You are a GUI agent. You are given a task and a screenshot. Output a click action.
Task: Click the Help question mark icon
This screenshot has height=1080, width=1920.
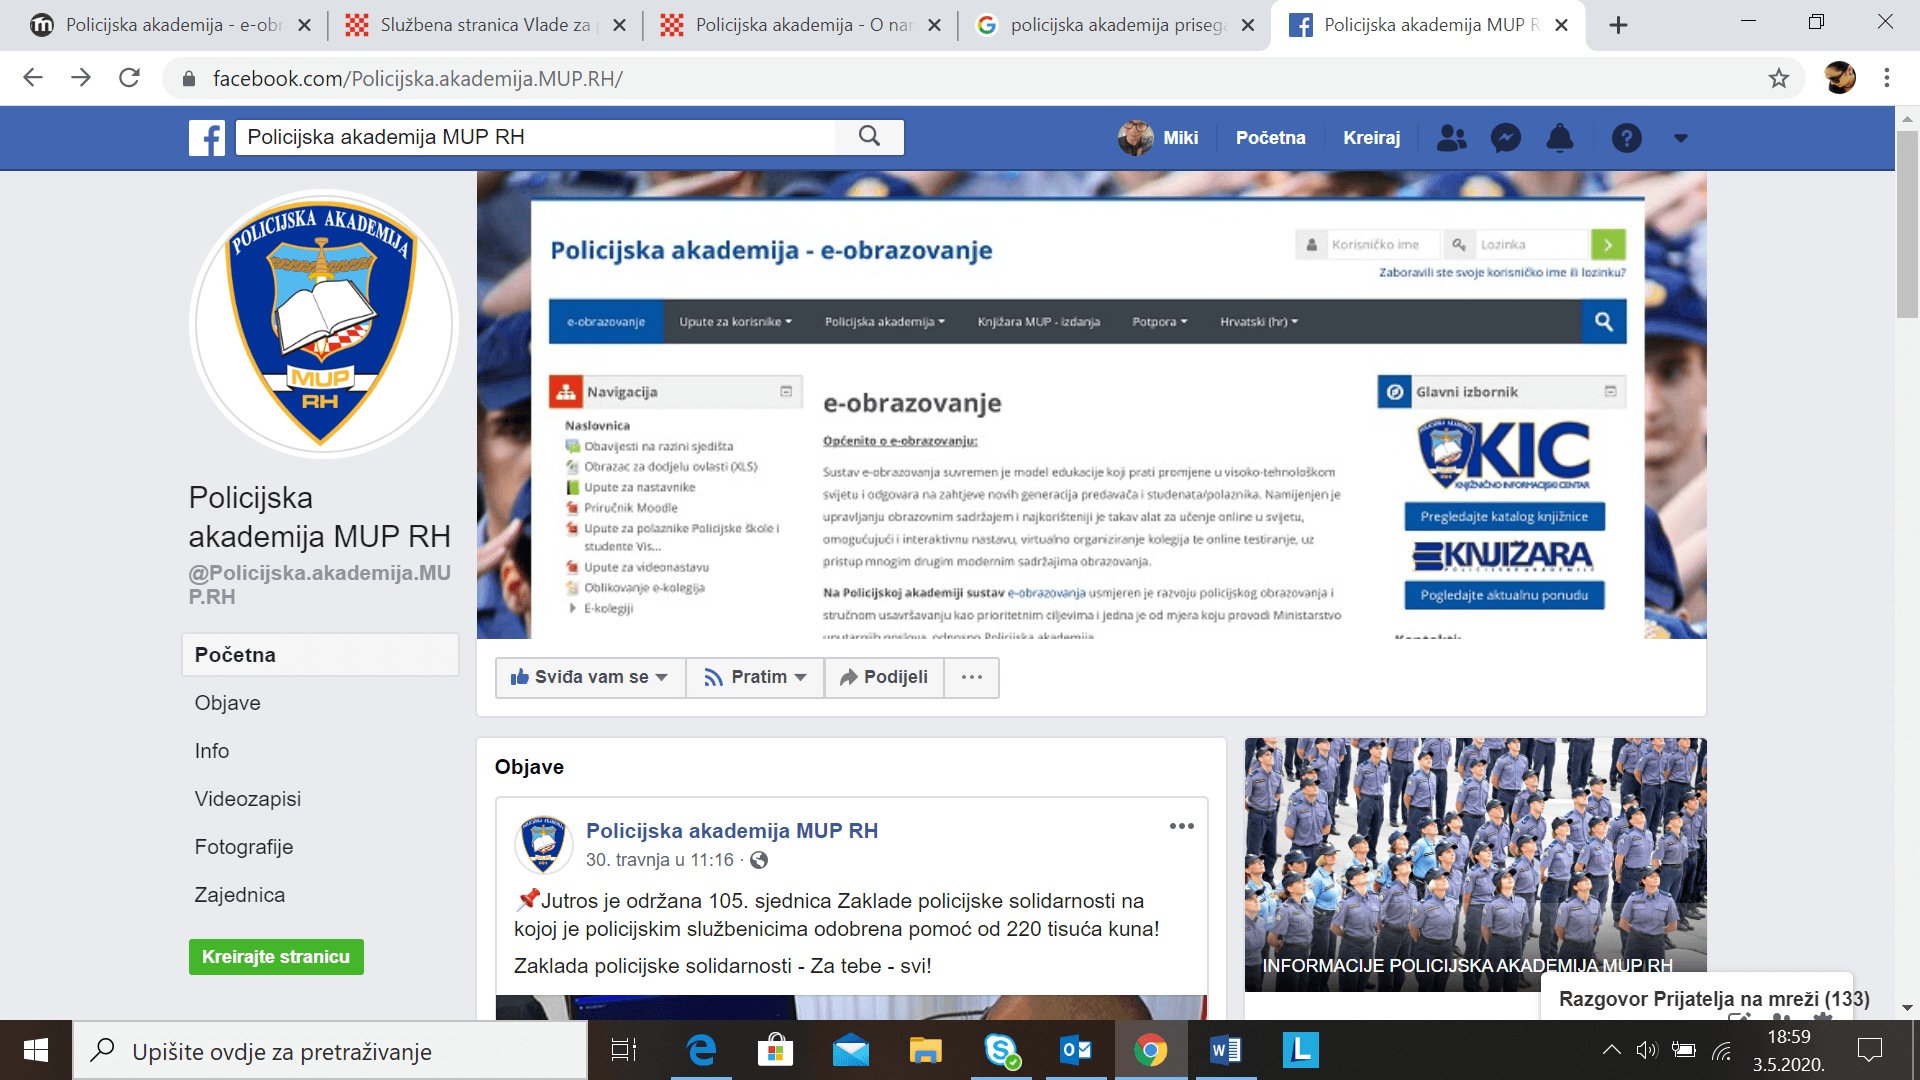tap(1626, 138)
